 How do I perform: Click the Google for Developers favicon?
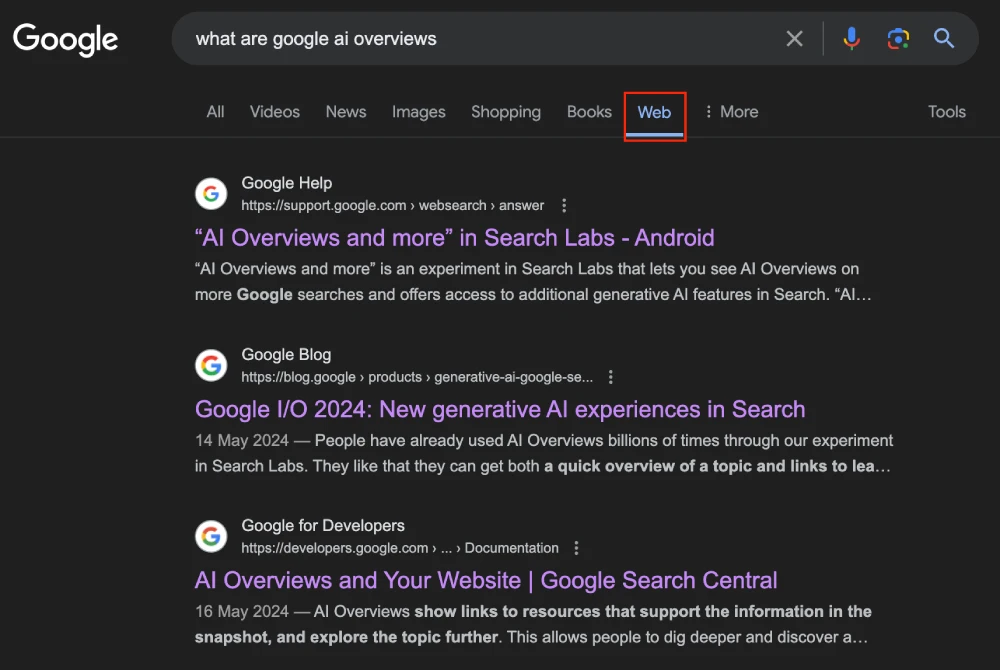coord(210,537)
